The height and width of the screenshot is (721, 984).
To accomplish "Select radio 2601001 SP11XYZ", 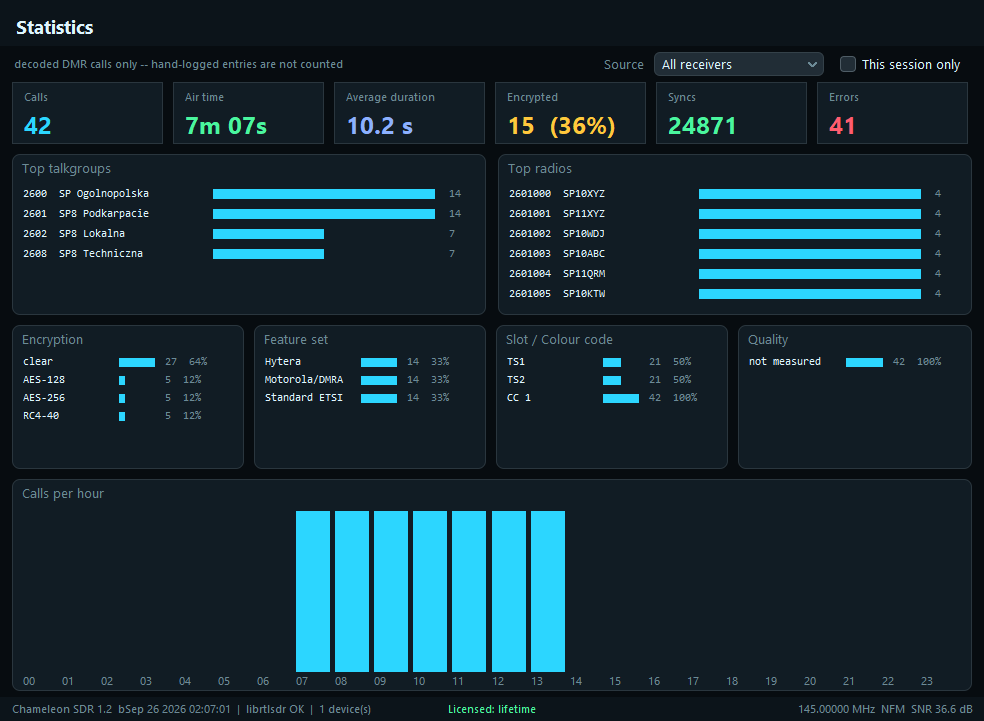I will pyautogui.click(x=725, y=214).
